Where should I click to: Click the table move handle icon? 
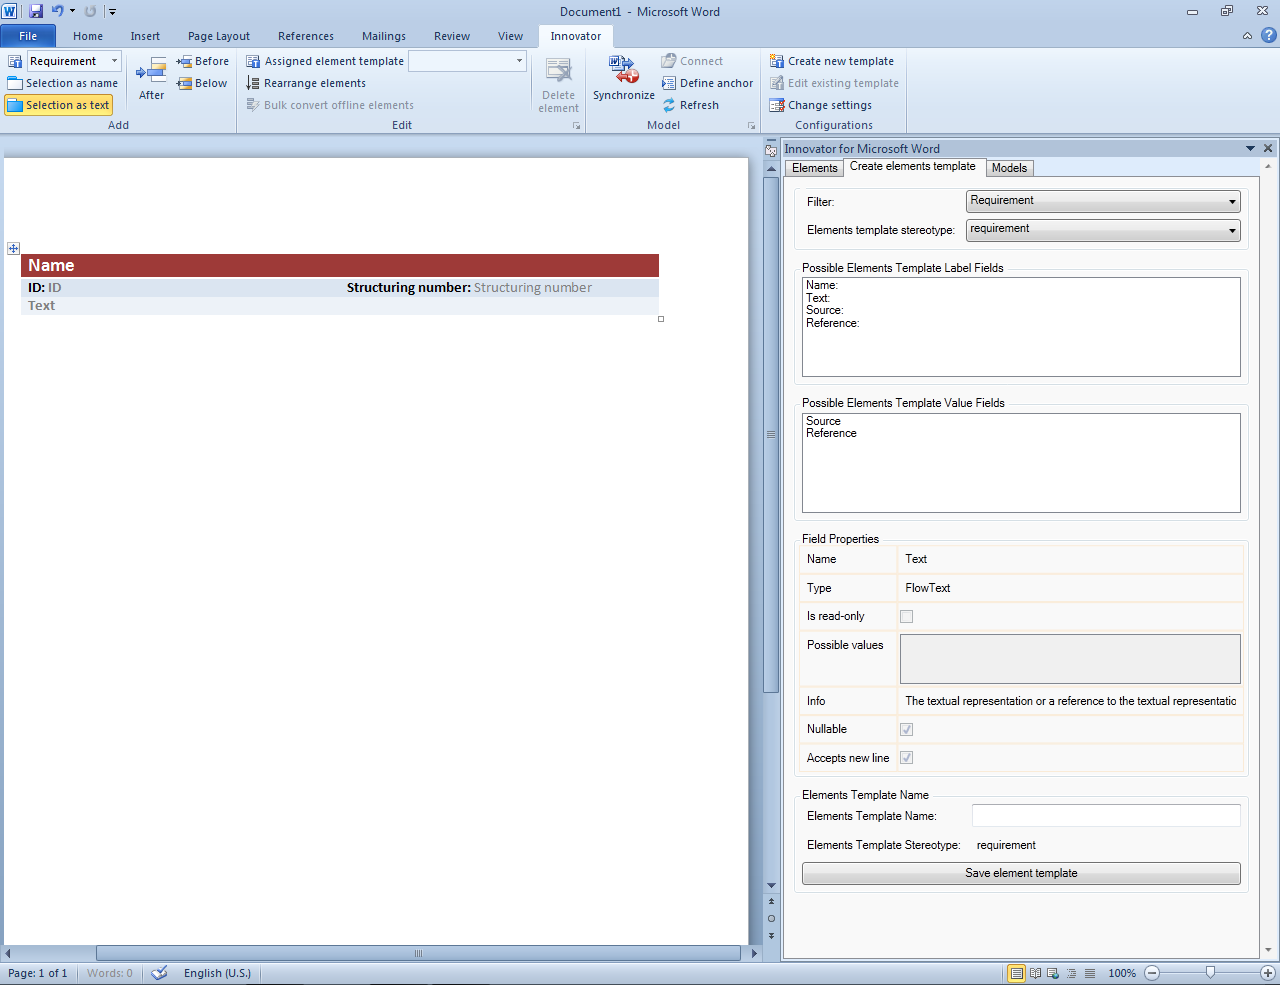coord(13,248)
